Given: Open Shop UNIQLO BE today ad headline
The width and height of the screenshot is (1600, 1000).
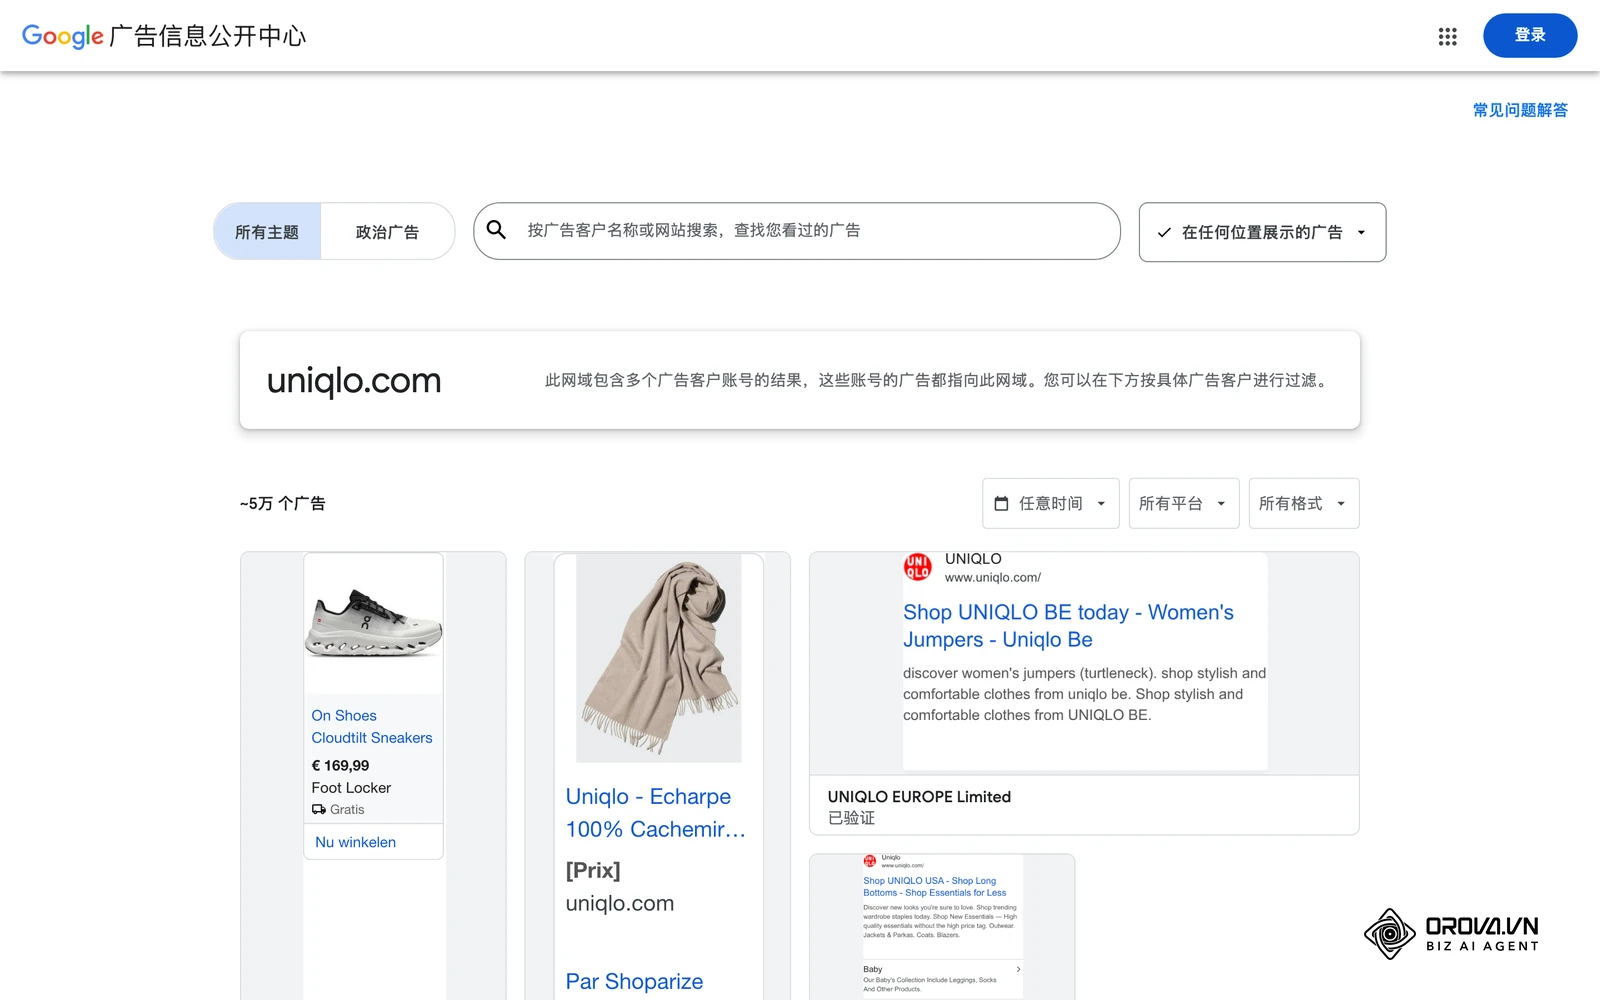Looking at the screenshot, I should pyautogui.click(x=1068, y=626).
